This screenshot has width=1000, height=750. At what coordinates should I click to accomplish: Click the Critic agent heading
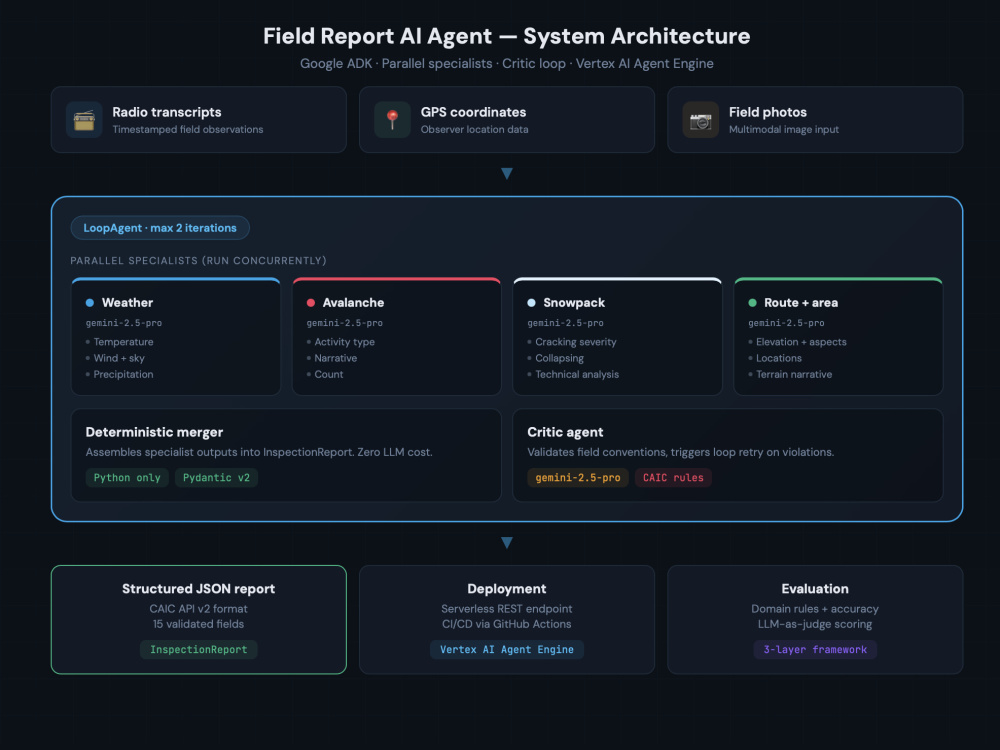pos(565,432)
